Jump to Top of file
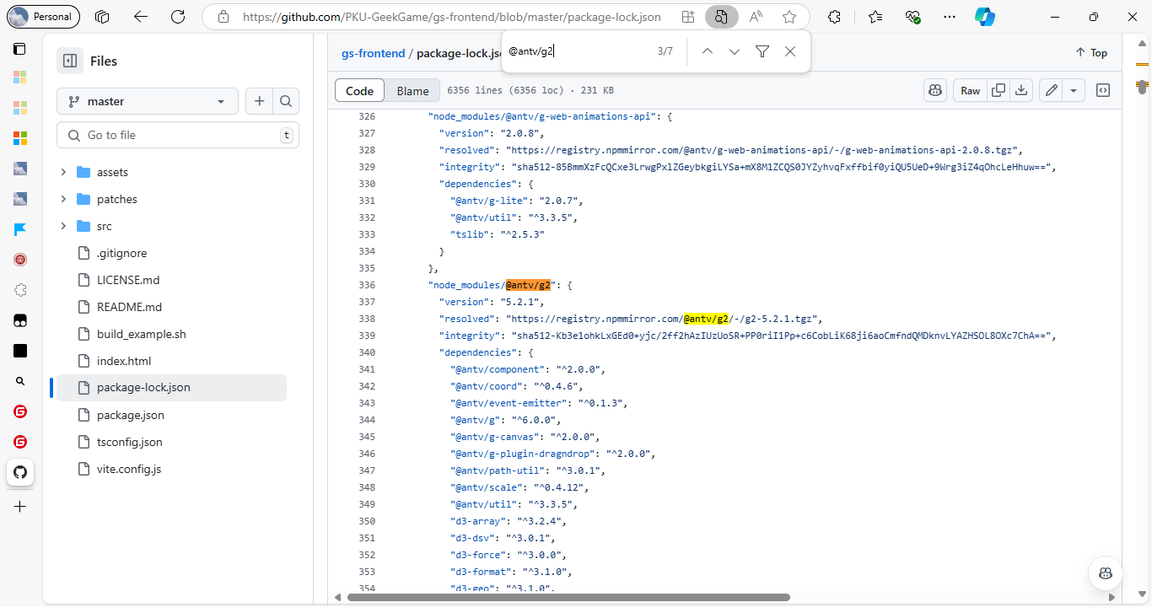 coord(1091,52)
